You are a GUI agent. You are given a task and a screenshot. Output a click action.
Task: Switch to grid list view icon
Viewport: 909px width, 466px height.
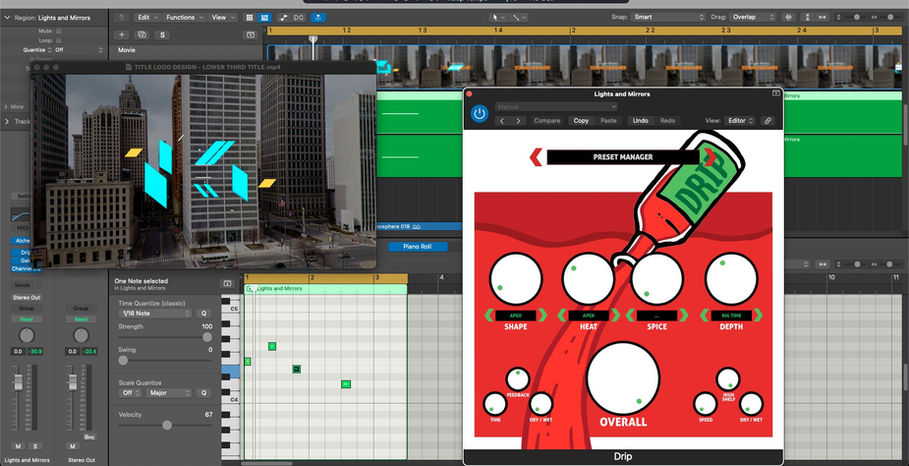point(250,18)
